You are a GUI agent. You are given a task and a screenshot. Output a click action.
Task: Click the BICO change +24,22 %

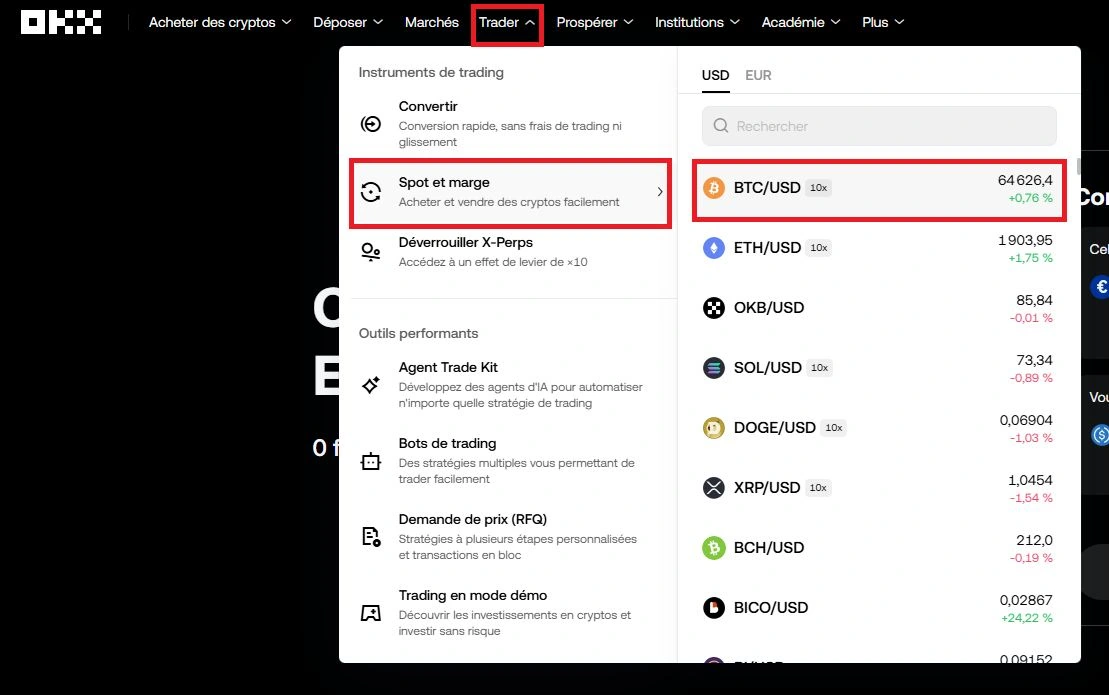(1026, 618)
